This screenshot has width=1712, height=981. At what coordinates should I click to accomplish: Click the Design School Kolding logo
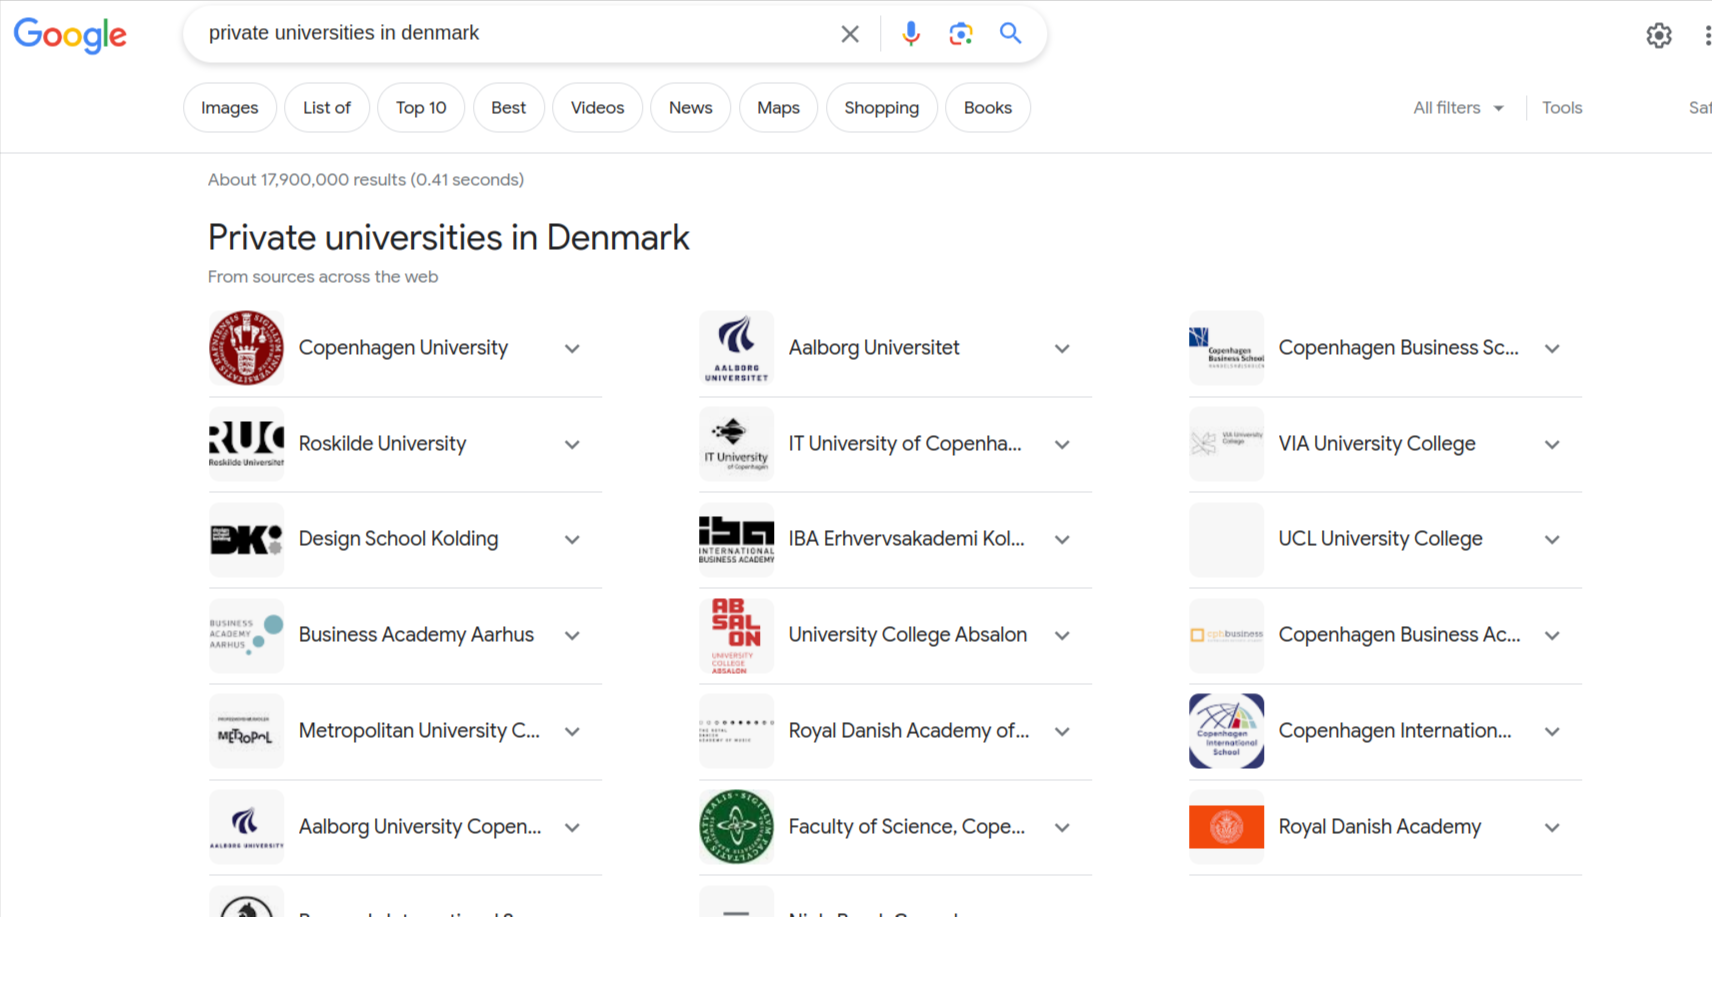click(246, 540)
